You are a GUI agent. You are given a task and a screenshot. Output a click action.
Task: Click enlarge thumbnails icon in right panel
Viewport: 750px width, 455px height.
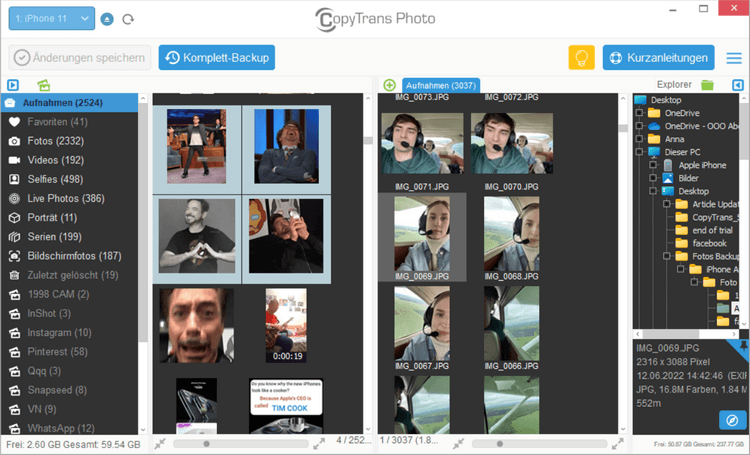tap(617, 444)
